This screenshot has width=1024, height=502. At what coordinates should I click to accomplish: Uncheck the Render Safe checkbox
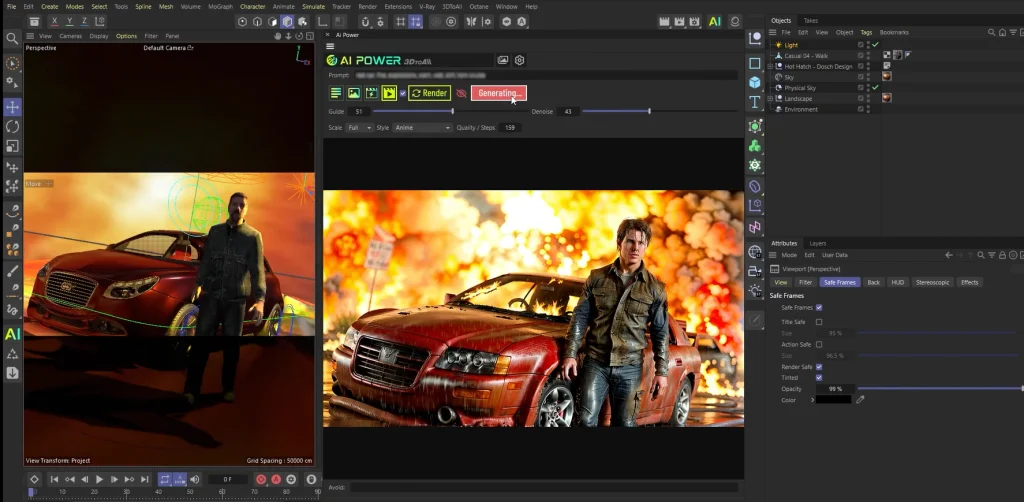819,367
